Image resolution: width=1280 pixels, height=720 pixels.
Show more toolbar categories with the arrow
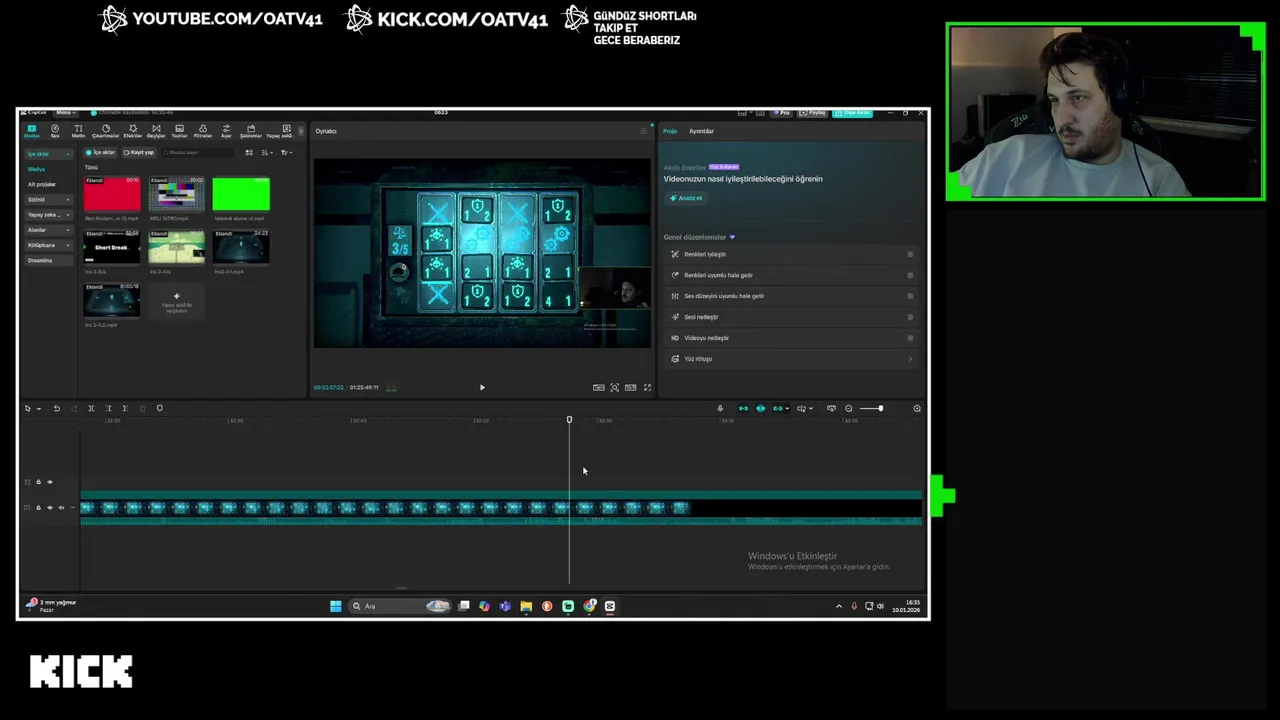click(x=301, y=131)
